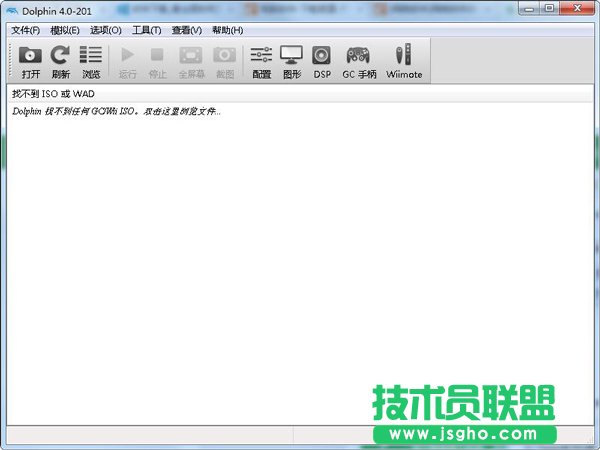Click the Dolphin logo in title bar

coord(12,11)
